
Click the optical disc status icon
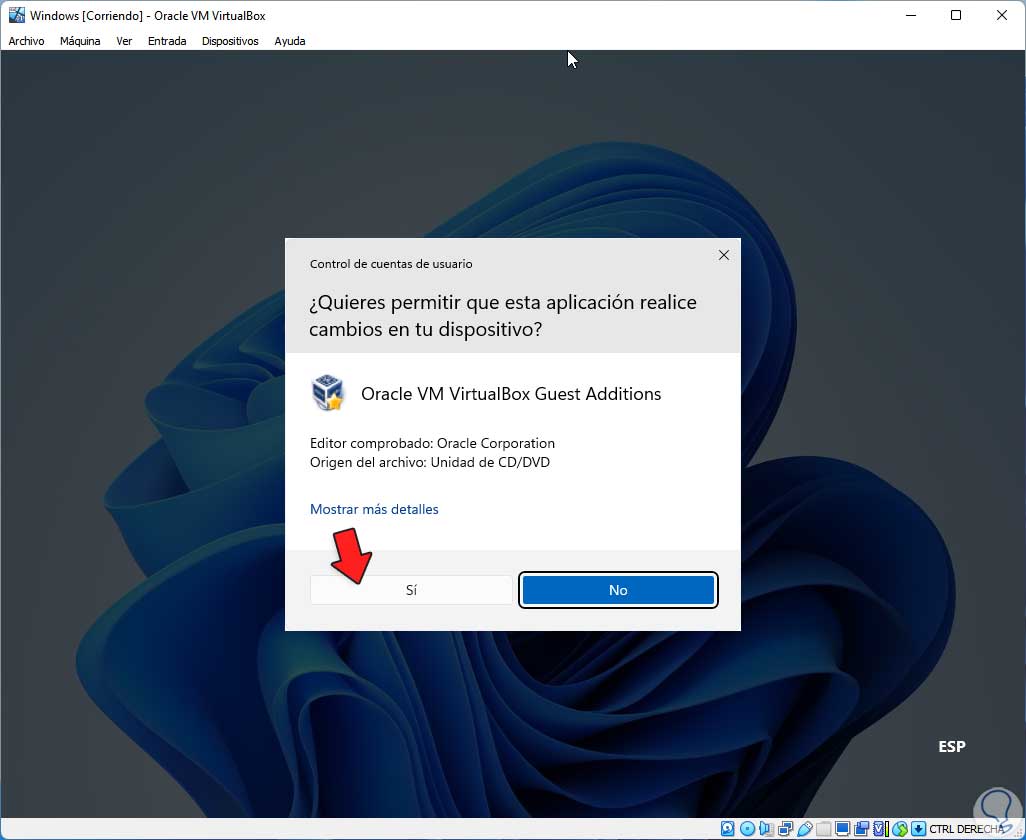(747, 829)
